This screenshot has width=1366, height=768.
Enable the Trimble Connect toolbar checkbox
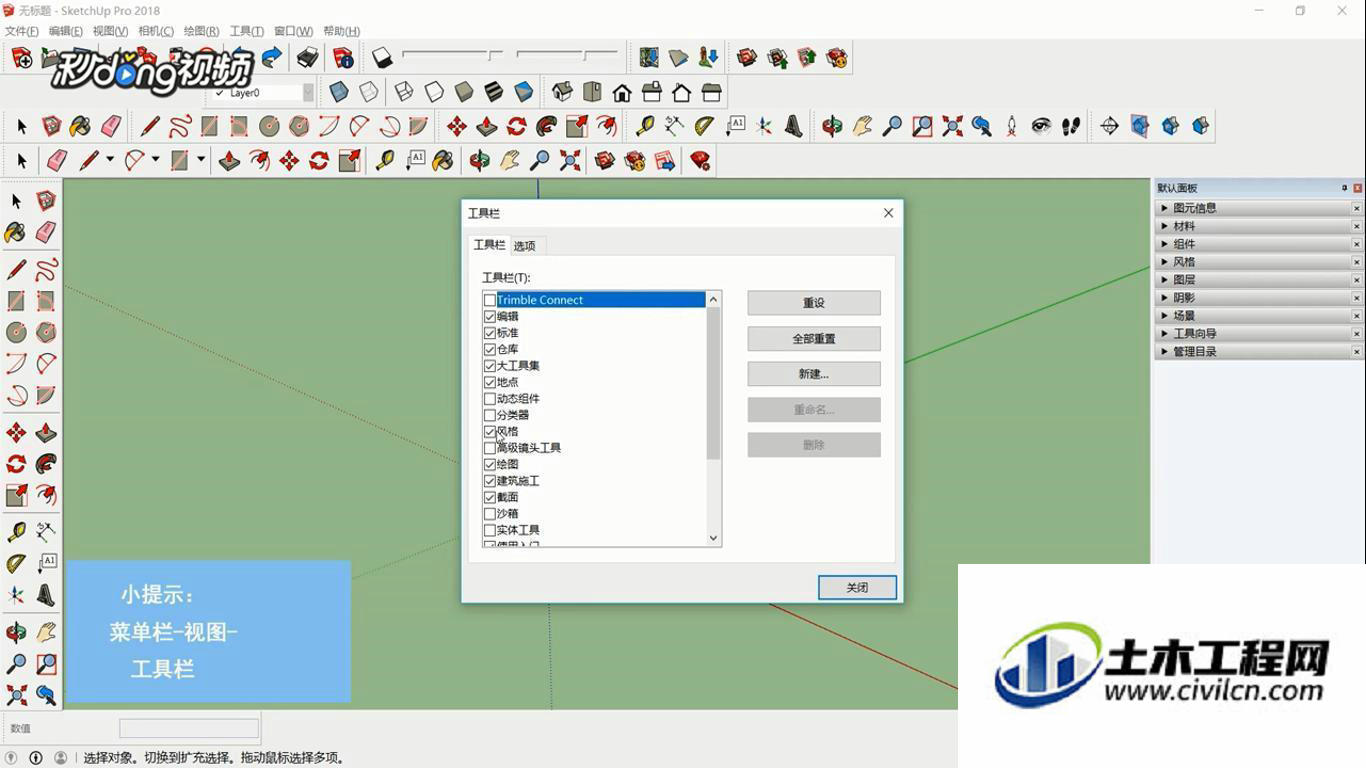click(490, 300)
